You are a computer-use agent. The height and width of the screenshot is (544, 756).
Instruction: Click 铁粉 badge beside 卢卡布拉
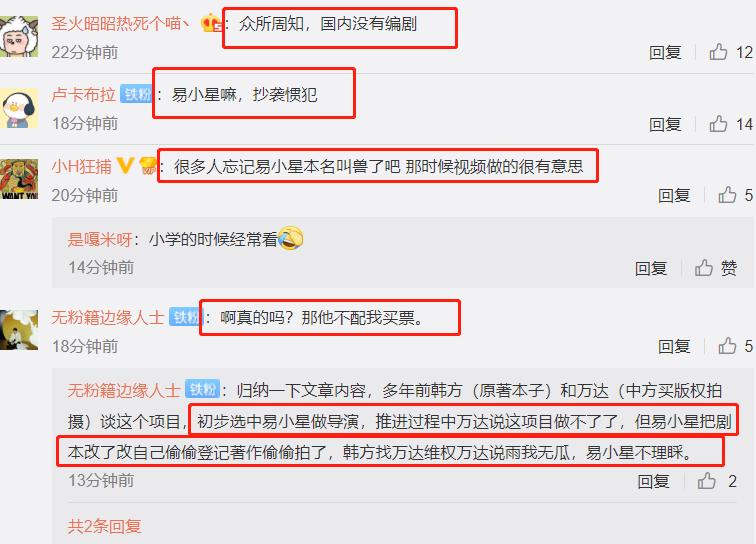pos(136,94)
